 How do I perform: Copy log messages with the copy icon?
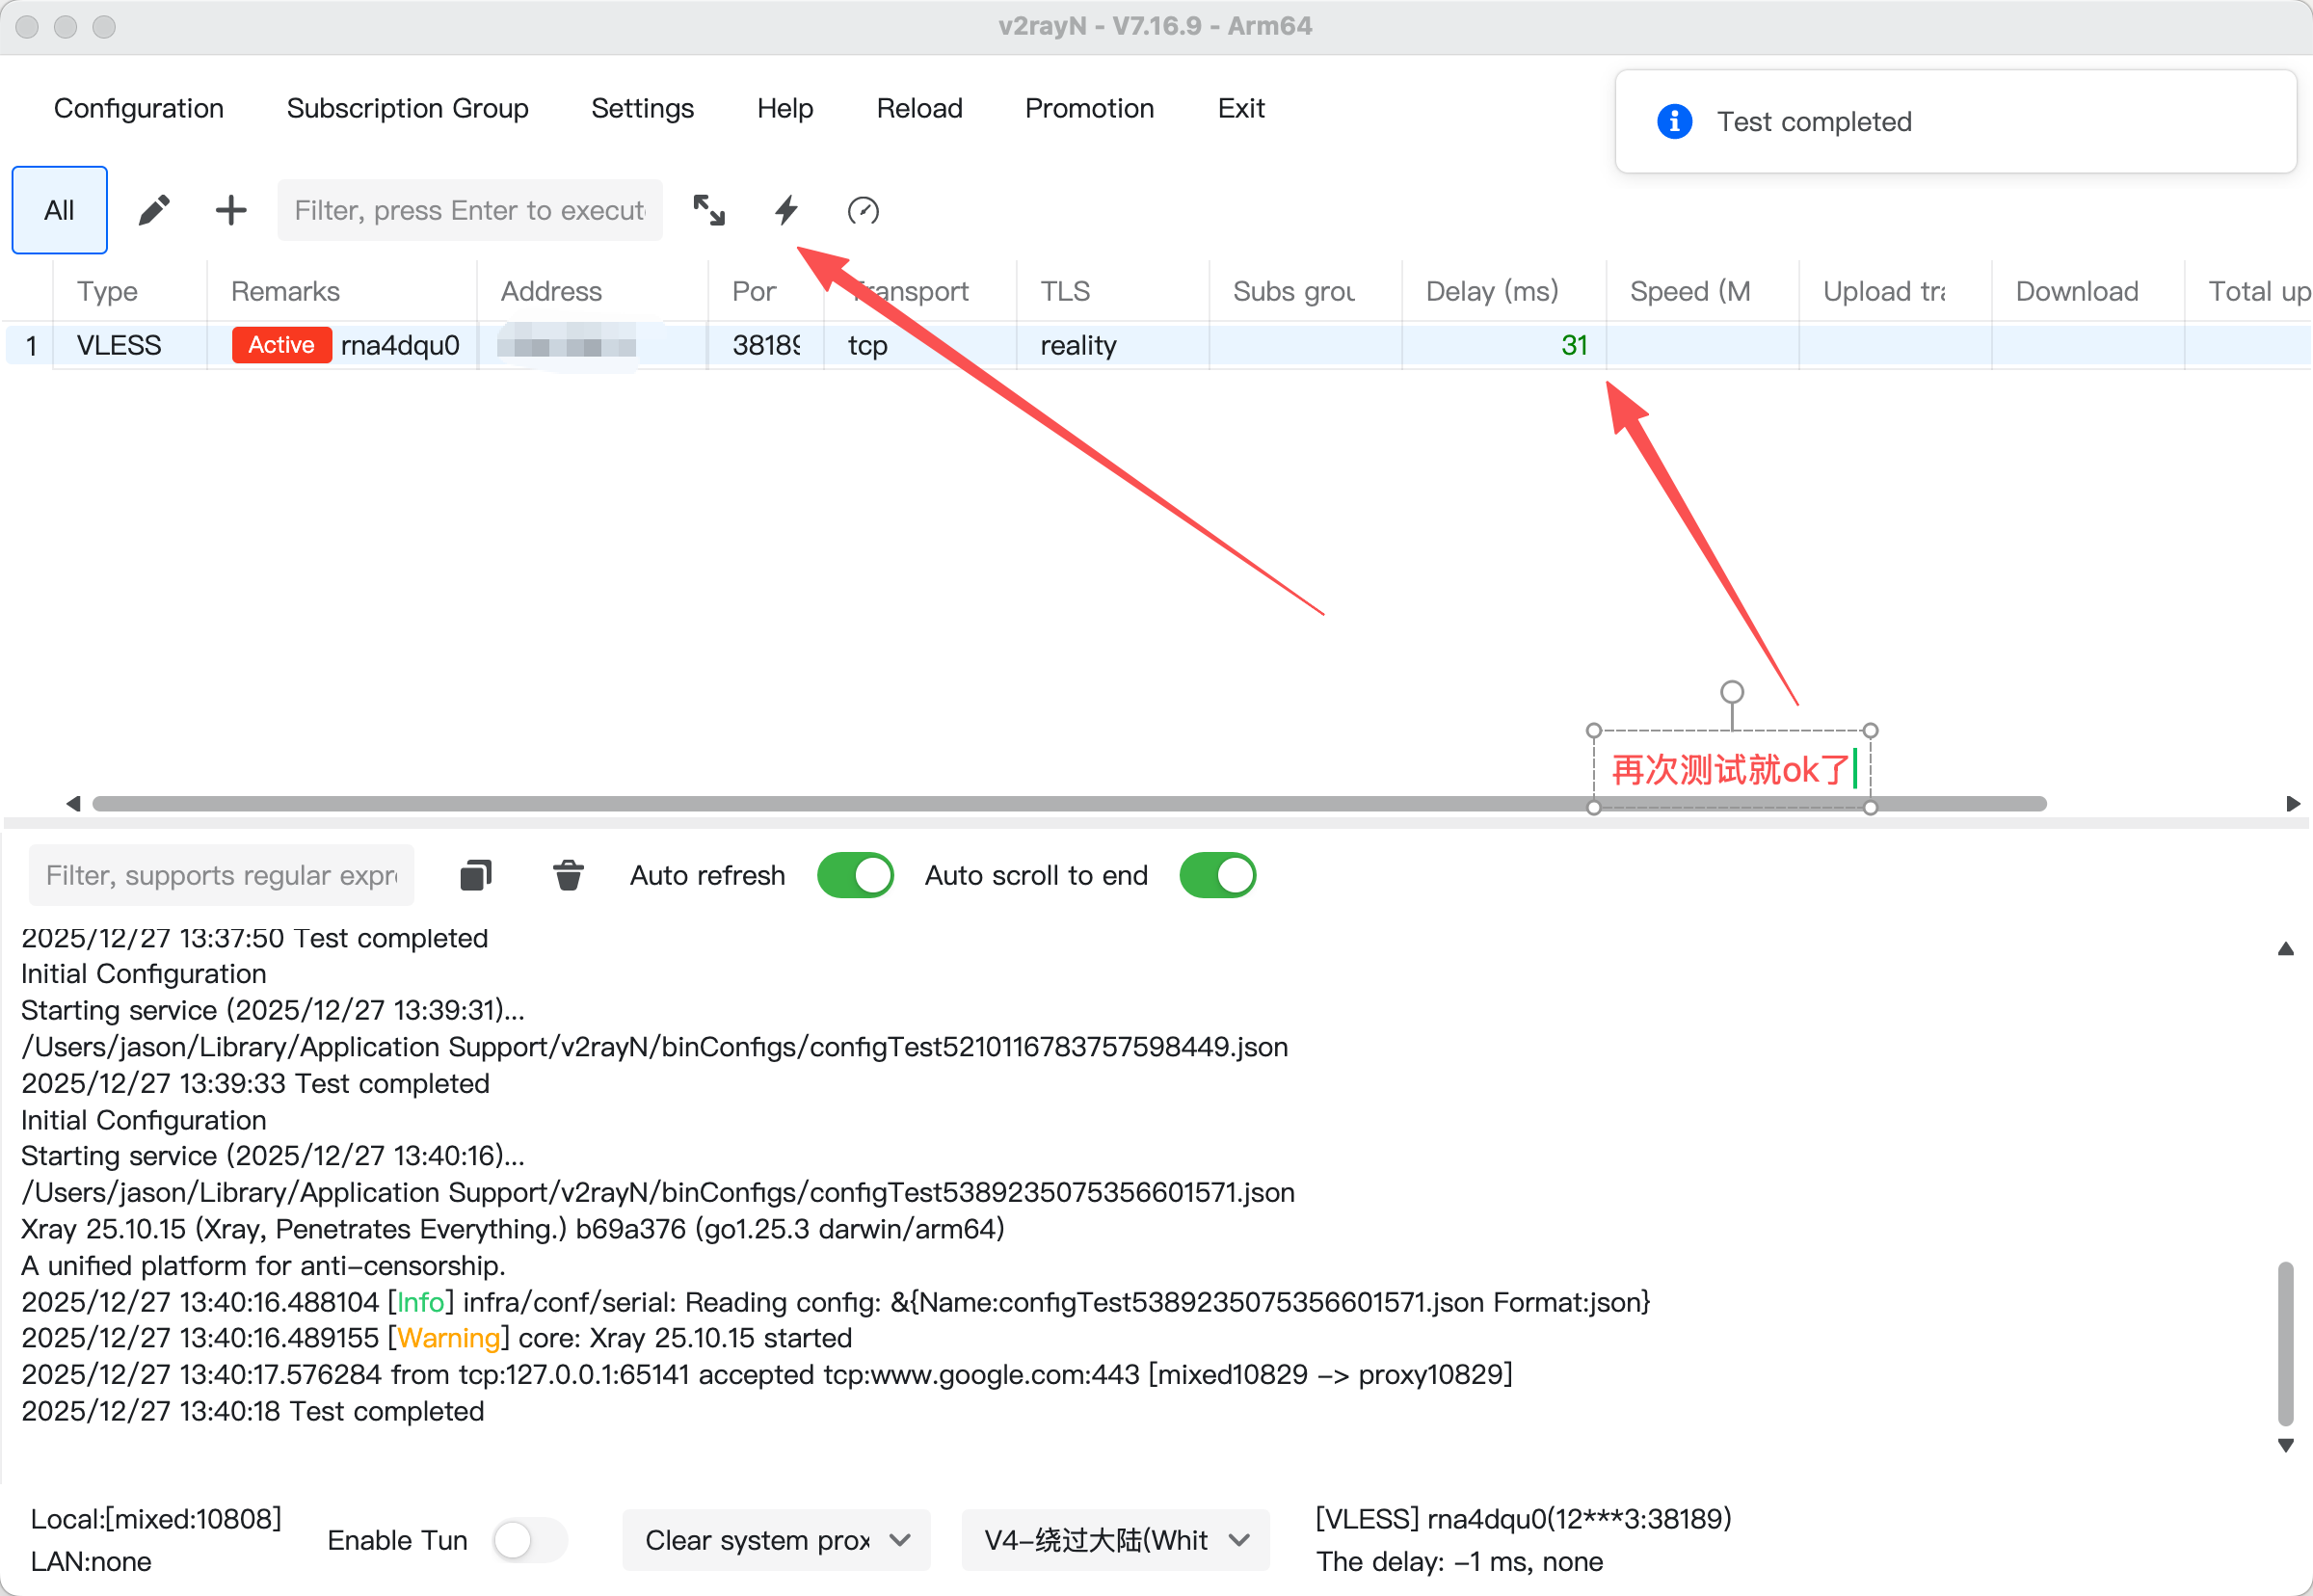[x=476, y=875]
